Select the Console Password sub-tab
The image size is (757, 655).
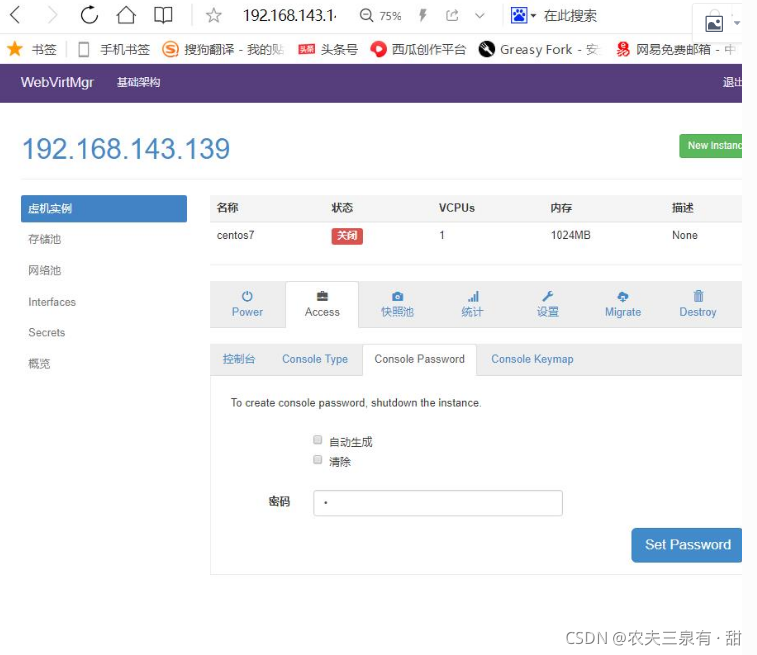(x=420, y=360)
